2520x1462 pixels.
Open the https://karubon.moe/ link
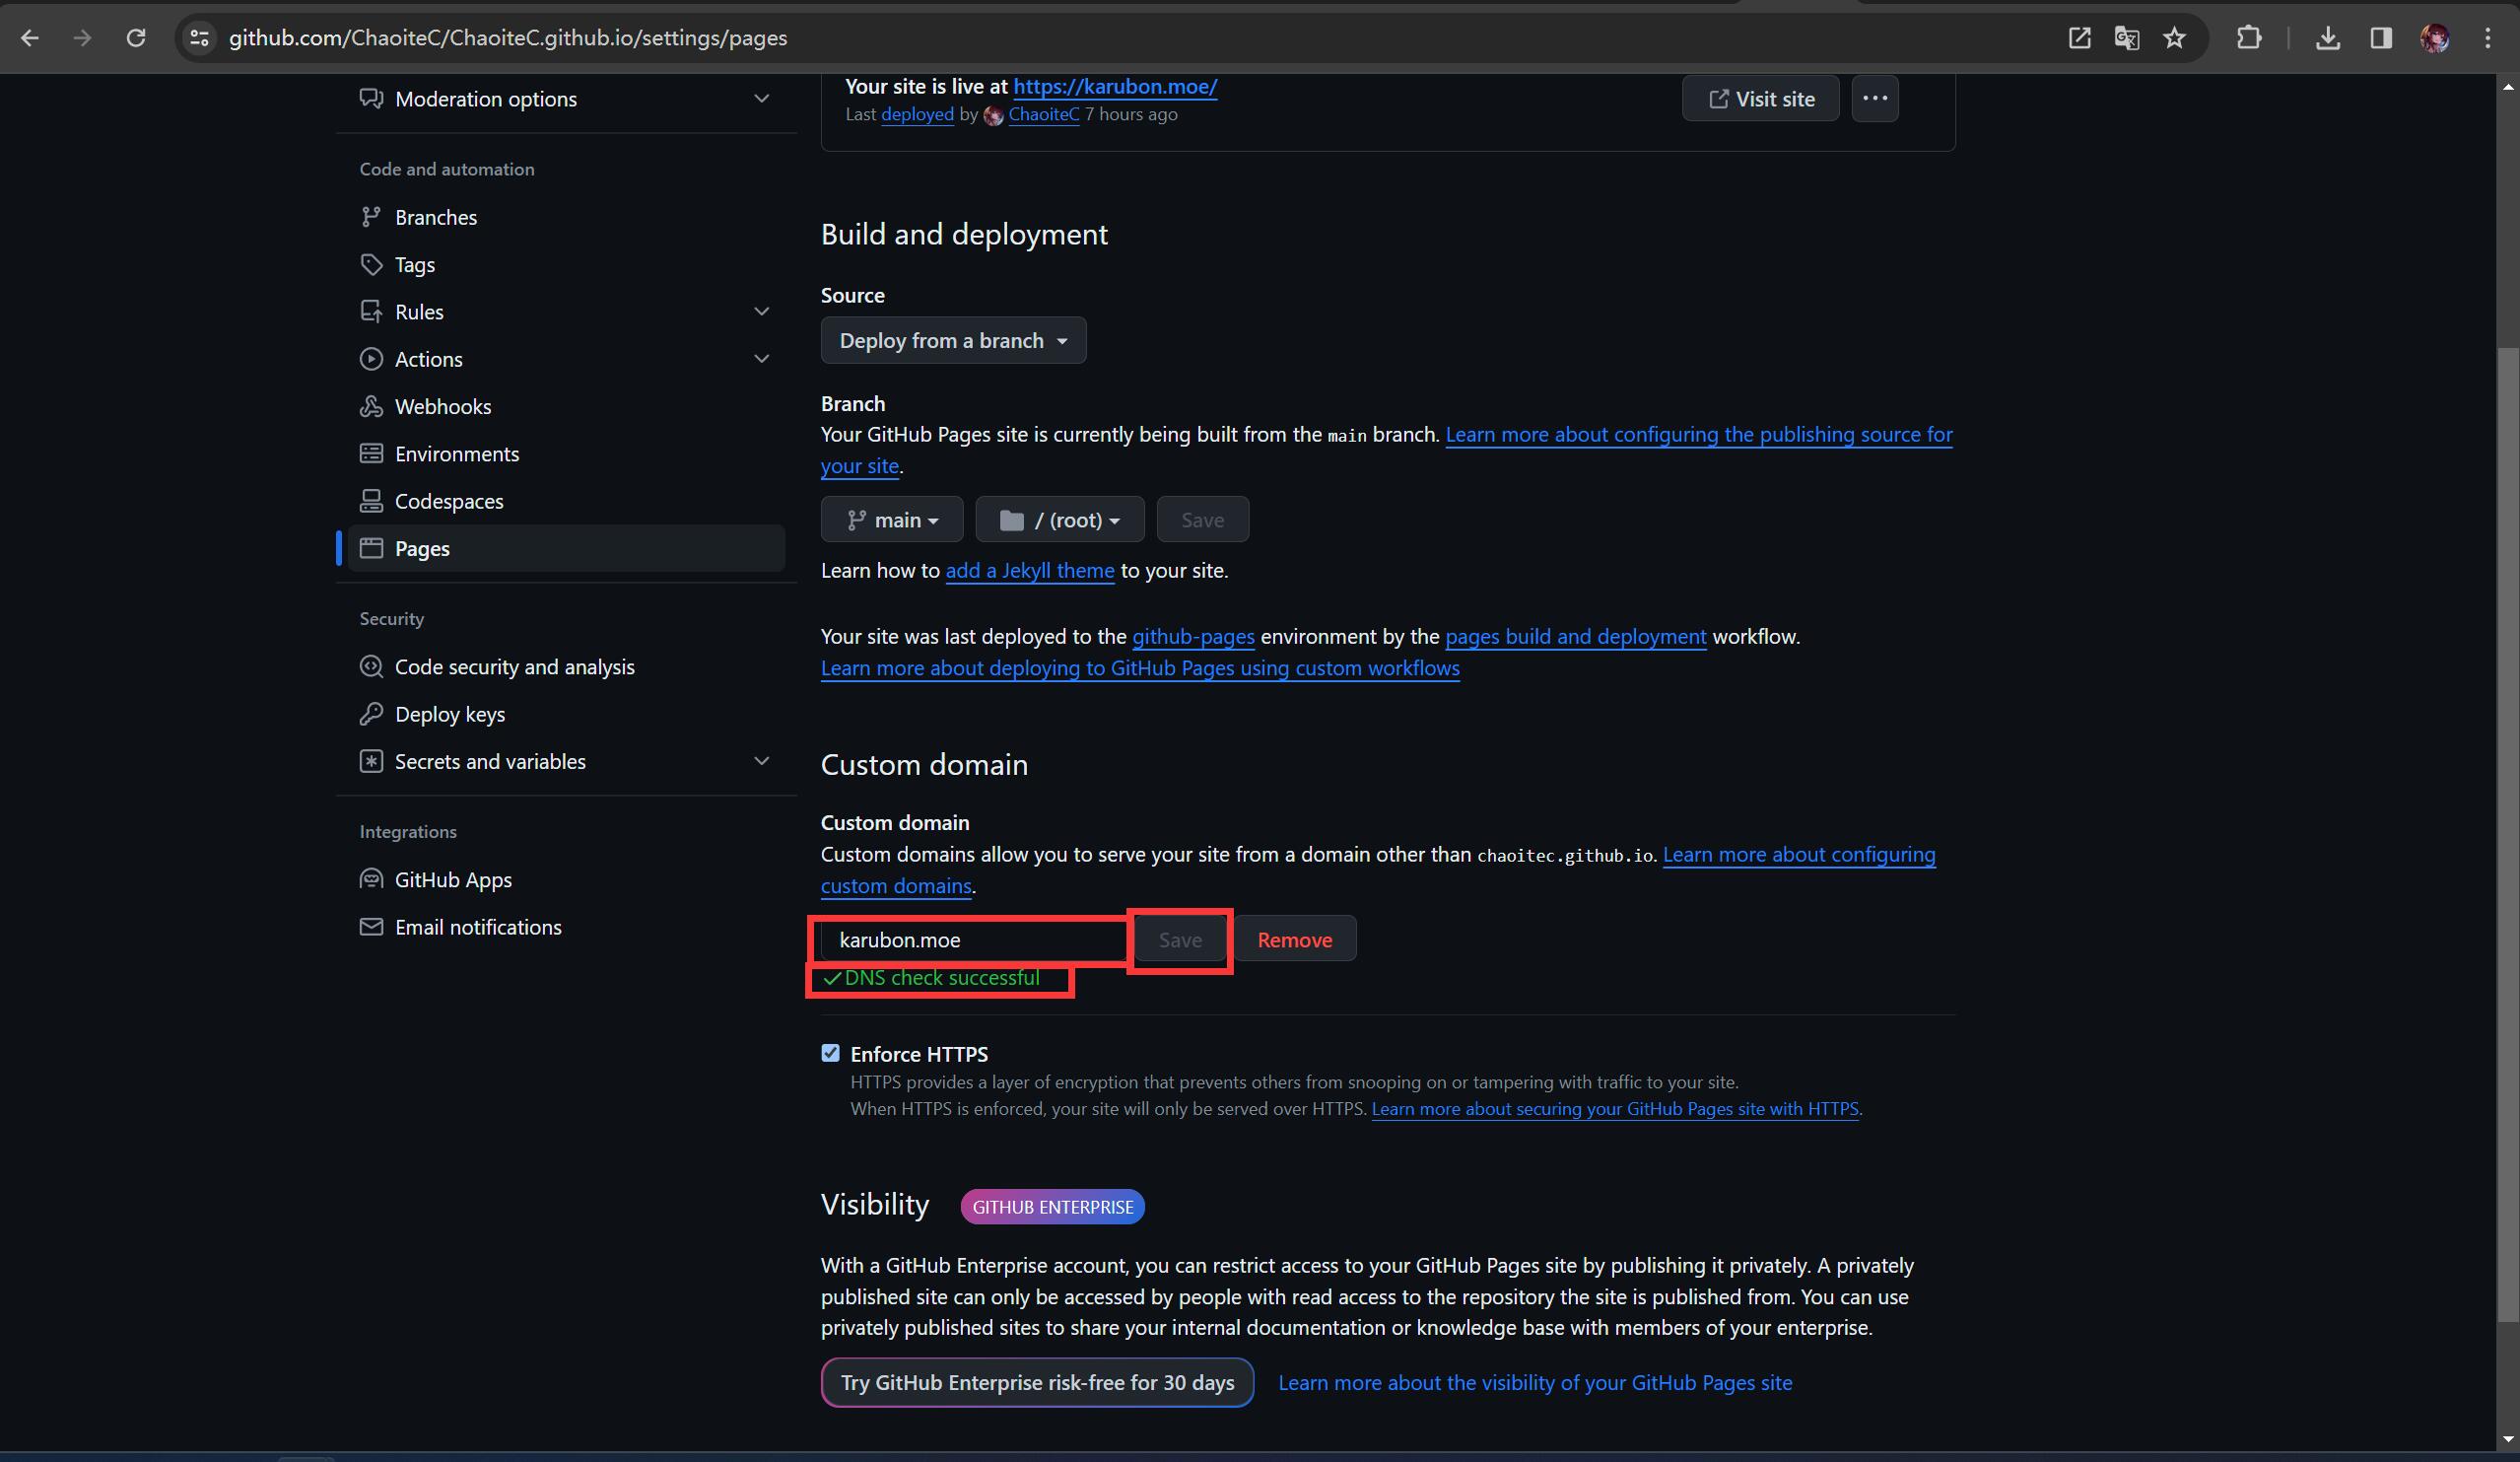(x=1115, y=86)
